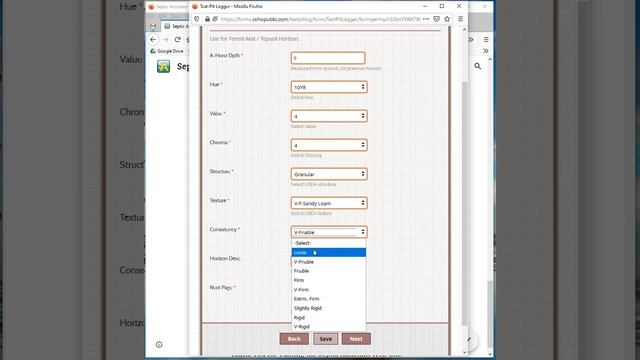Click the Forward arrow in background window
Viewport: 640px width, 360px height.
[x=165, y=40]
